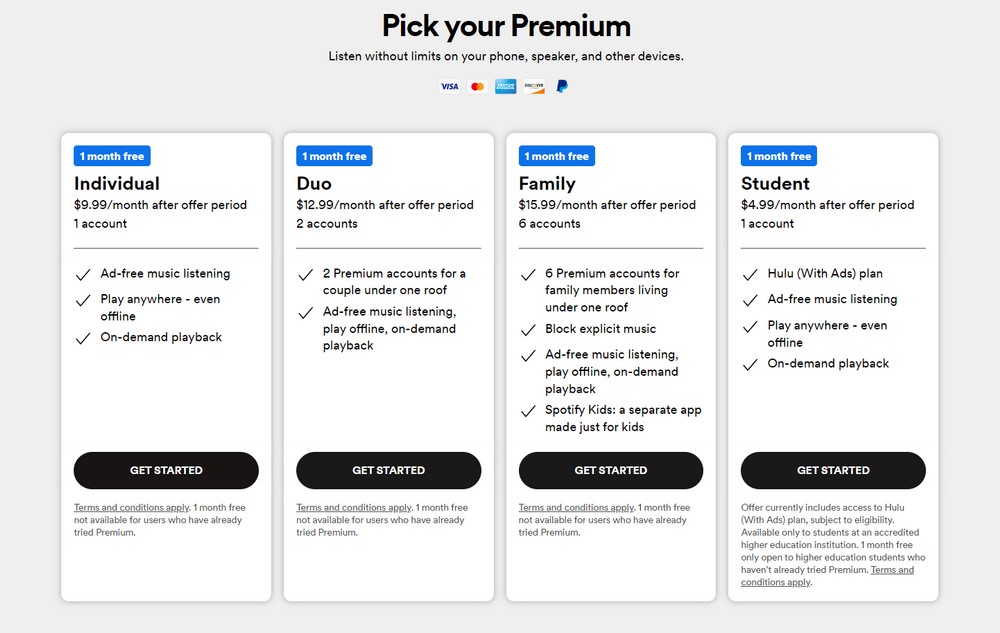
Task: Open Terms and conditions link under Individual plan
Action: 130,507
